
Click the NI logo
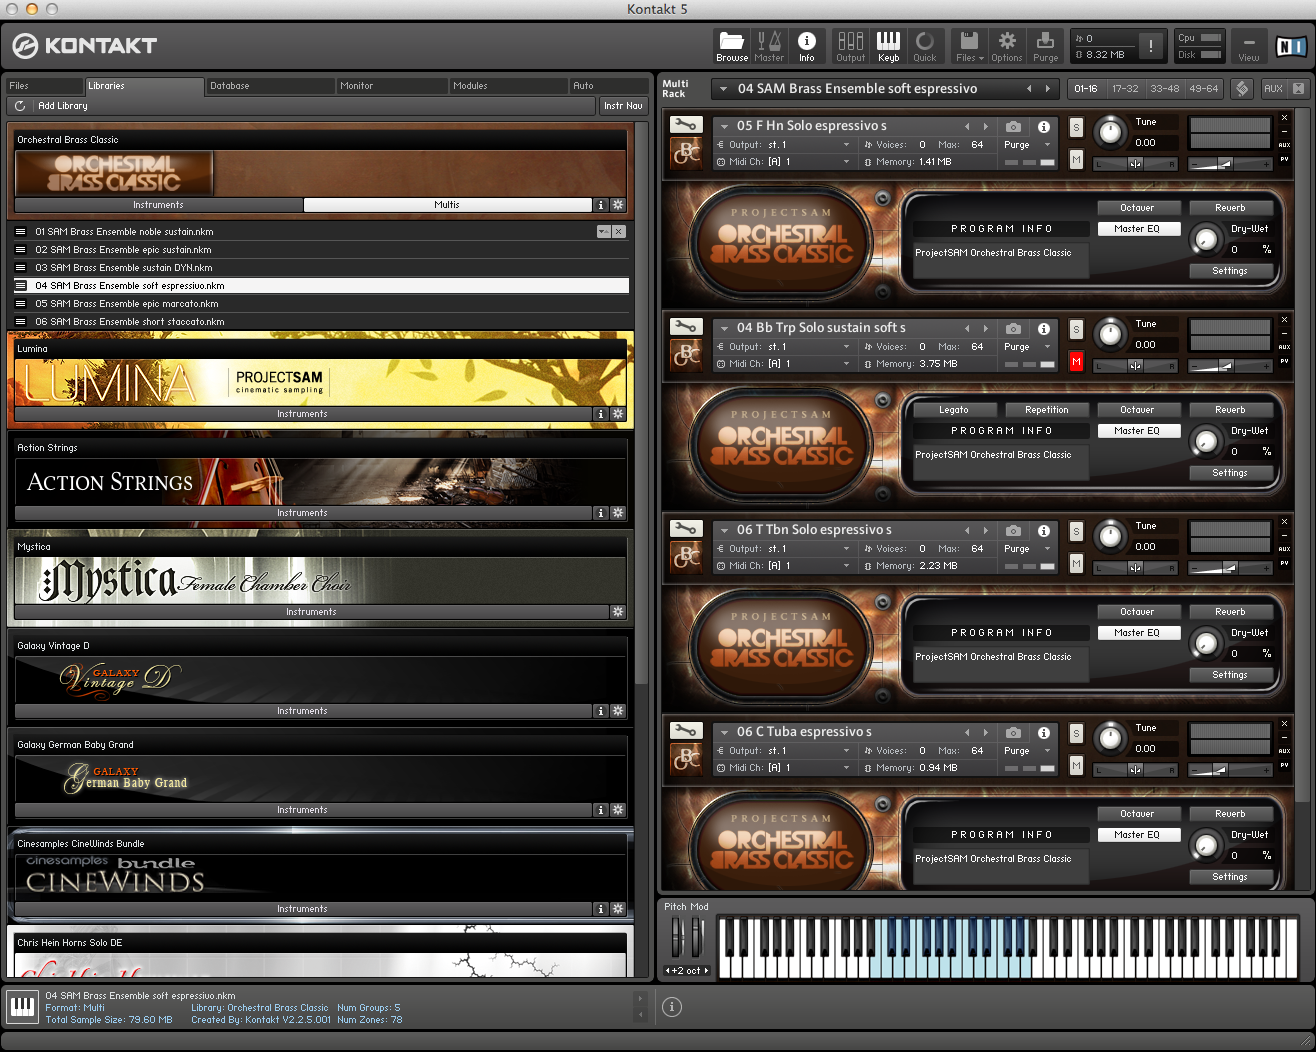1290,45
